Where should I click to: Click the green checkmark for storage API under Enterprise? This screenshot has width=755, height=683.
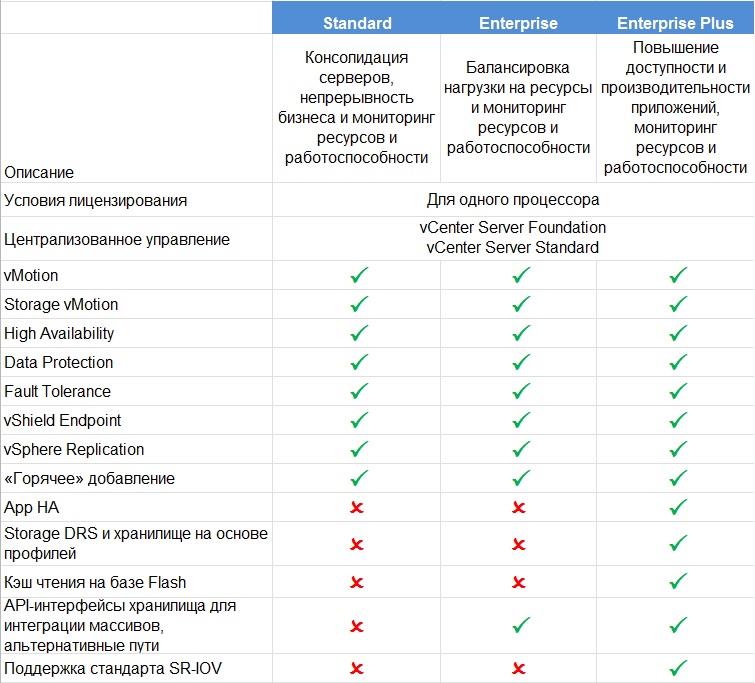521,625
